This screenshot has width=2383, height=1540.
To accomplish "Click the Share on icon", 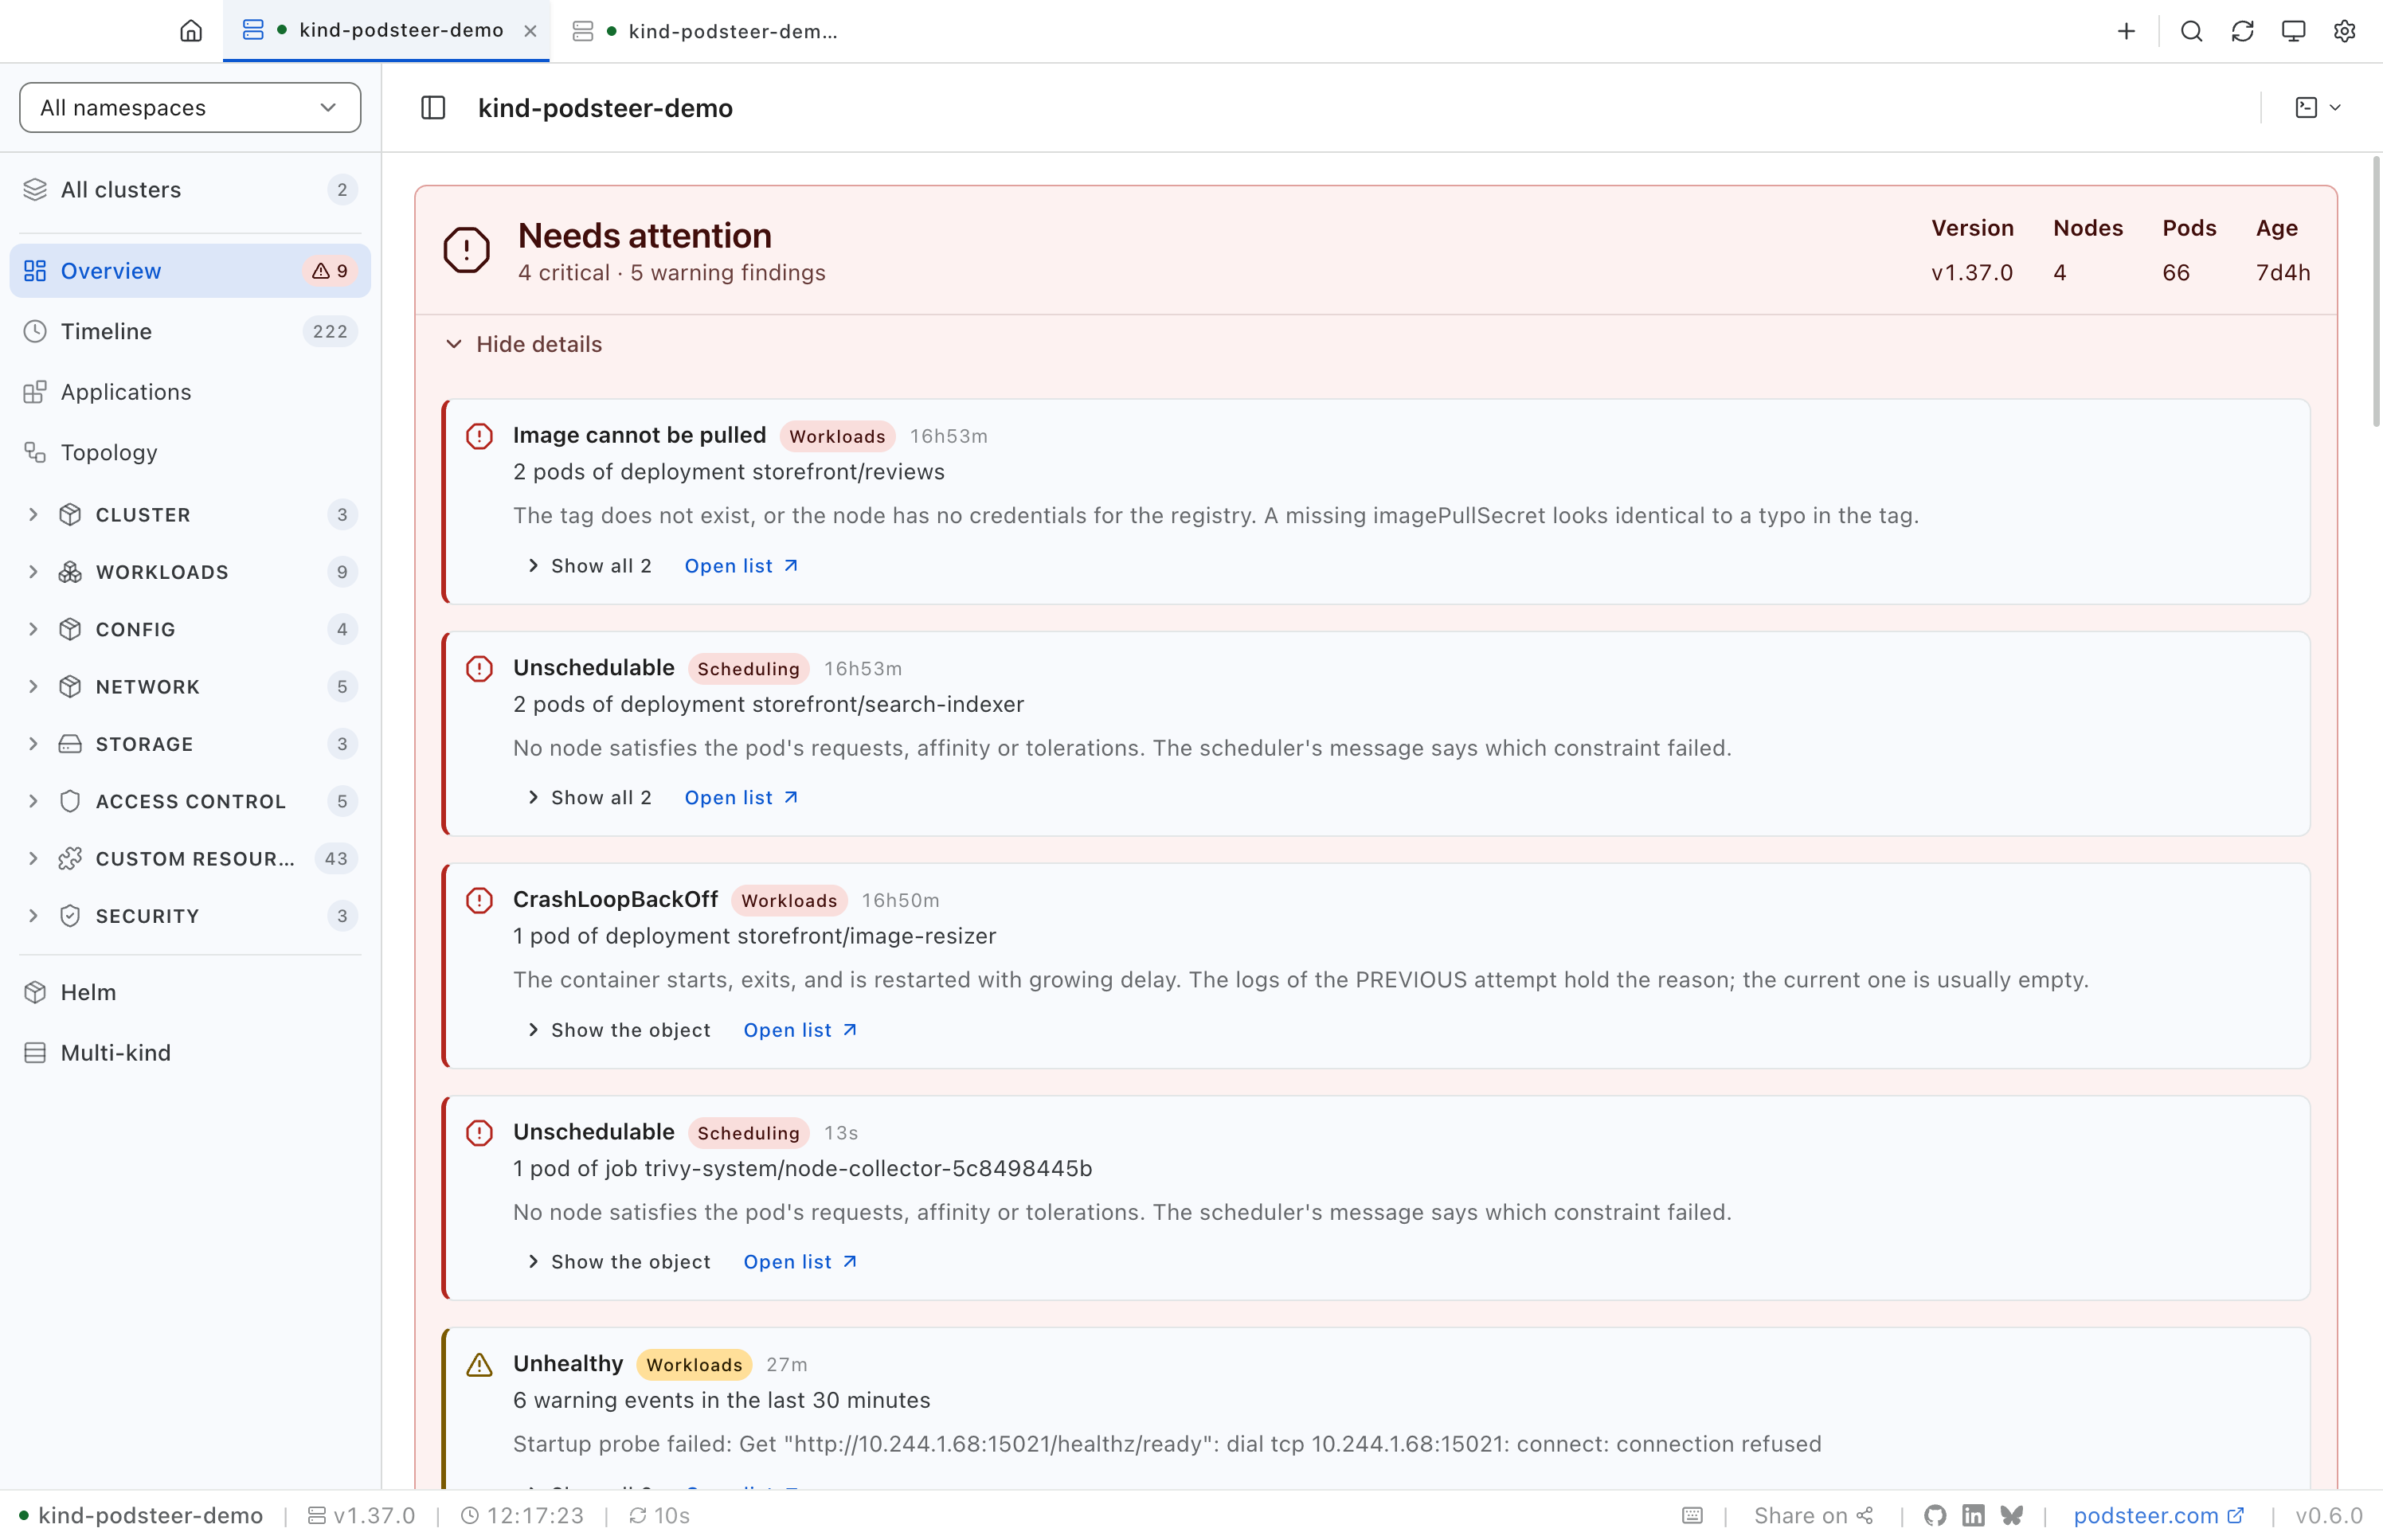I will click(x=1813, y=1515).
